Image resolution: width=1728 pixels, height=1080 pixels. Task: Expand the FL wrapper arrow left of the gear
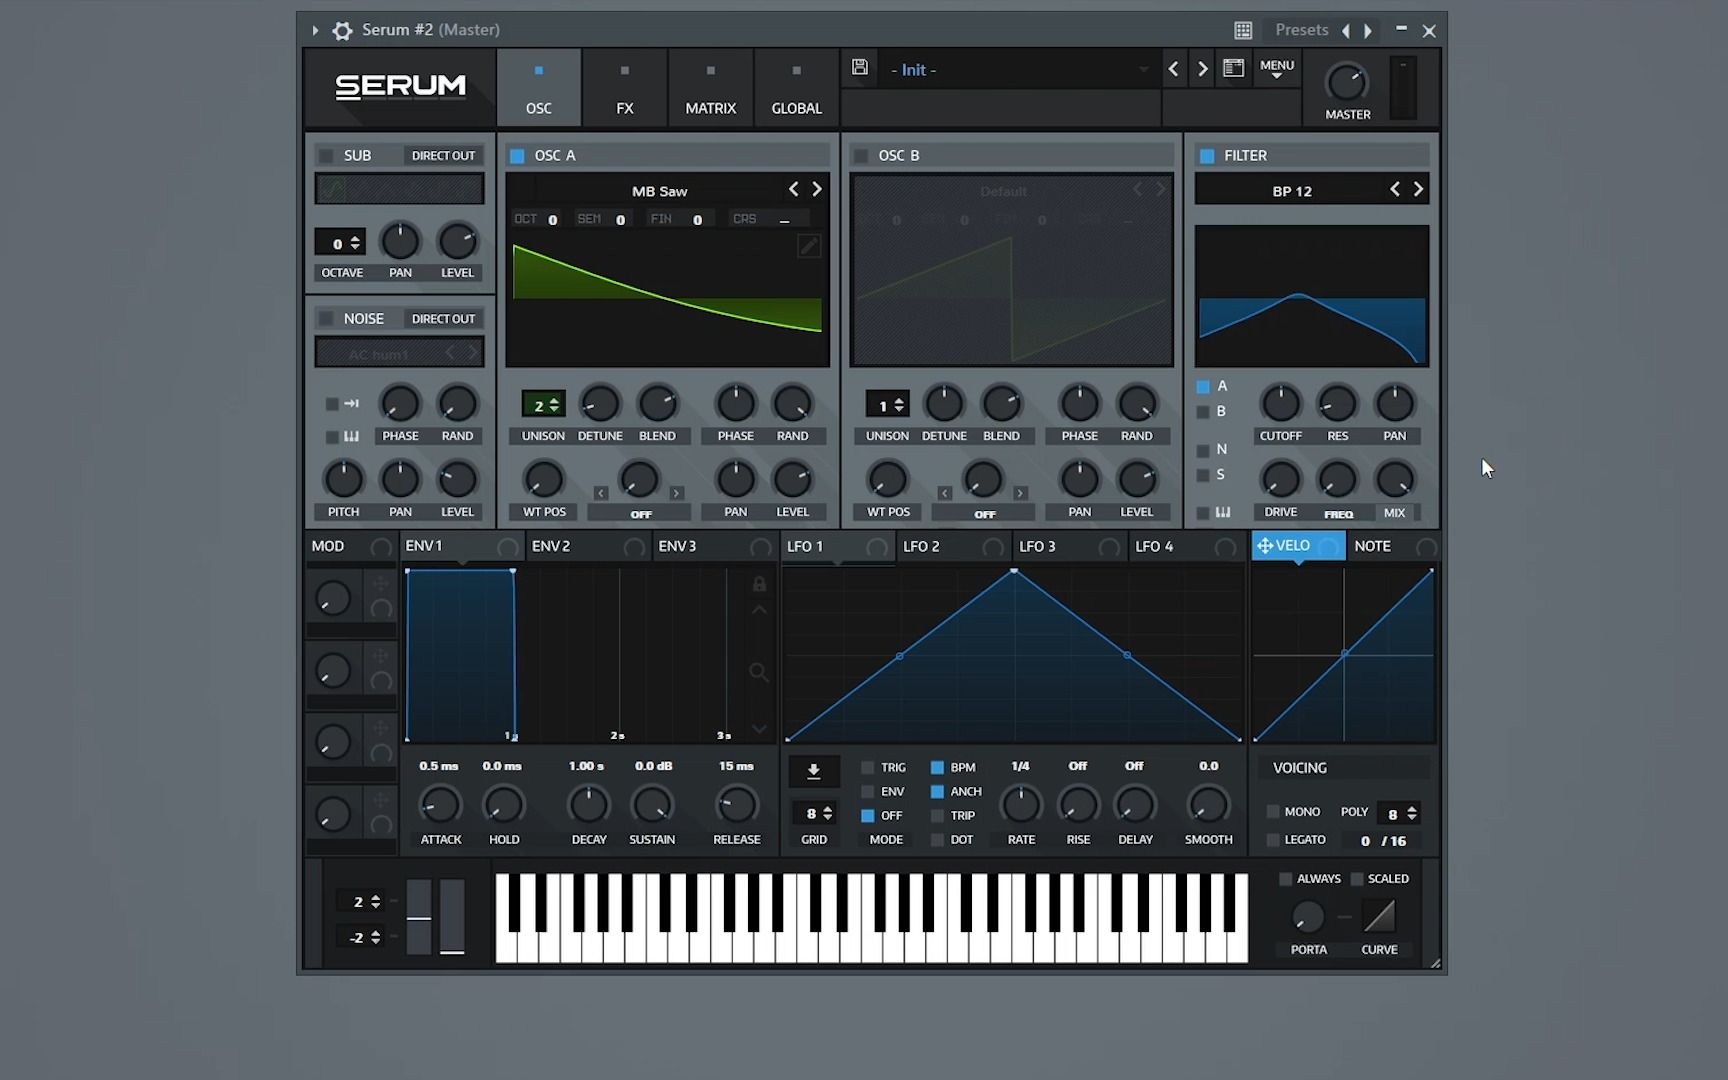[315, 31]
